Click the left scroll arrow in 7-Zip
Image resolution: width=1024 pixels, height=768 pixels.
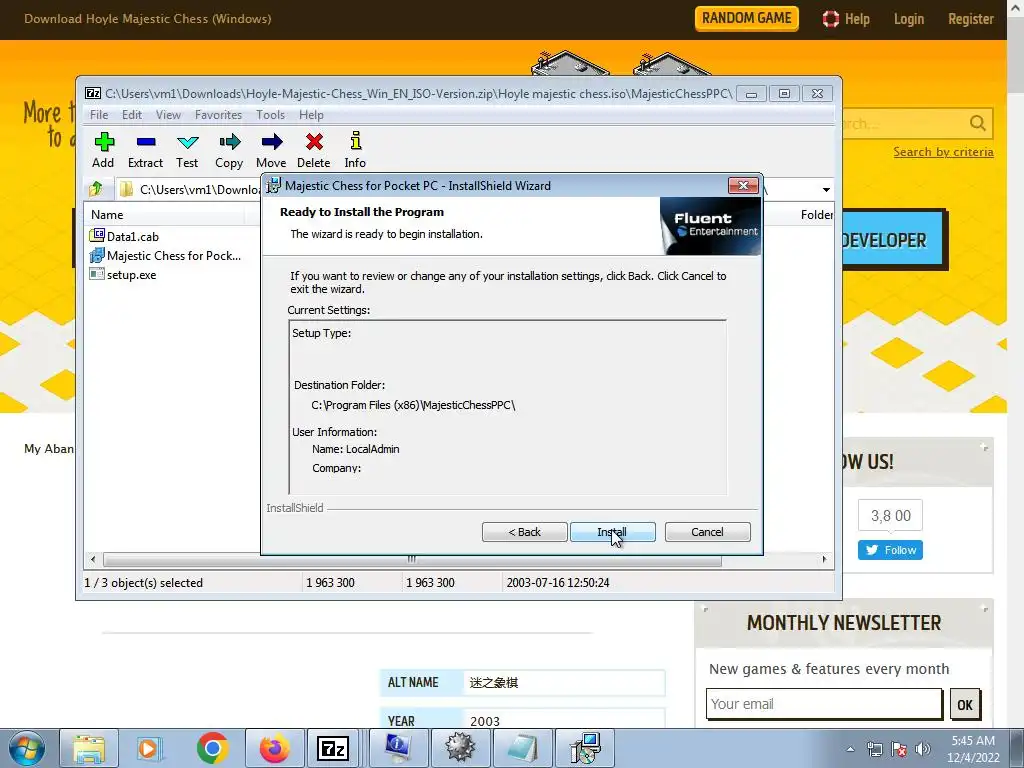93,560
